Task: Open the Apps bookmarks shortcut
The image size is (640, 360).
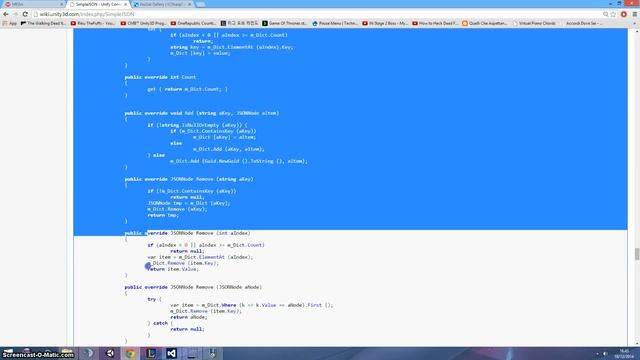Action: pos(10,23)
